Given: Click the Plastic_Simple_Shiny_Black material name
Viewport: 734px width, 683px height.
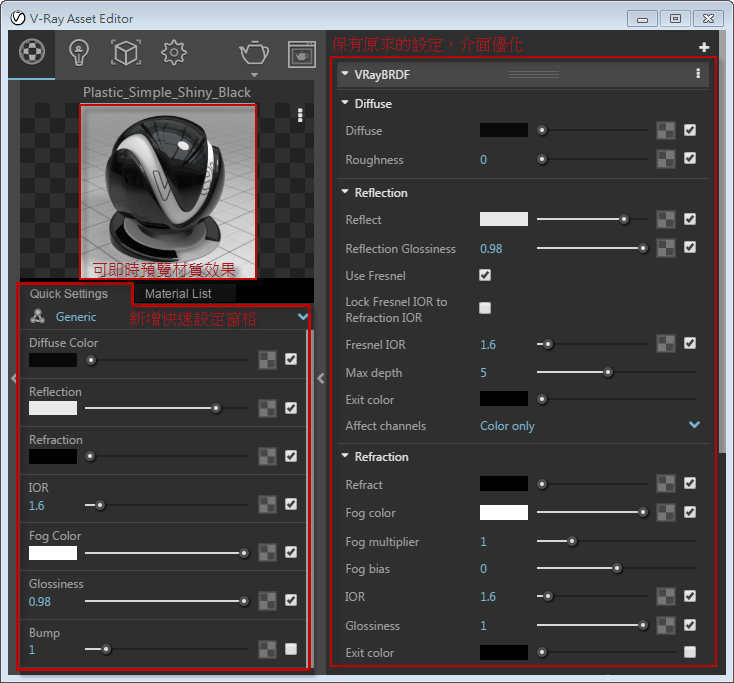Looking at the screenshot, I should coord(167,92).
